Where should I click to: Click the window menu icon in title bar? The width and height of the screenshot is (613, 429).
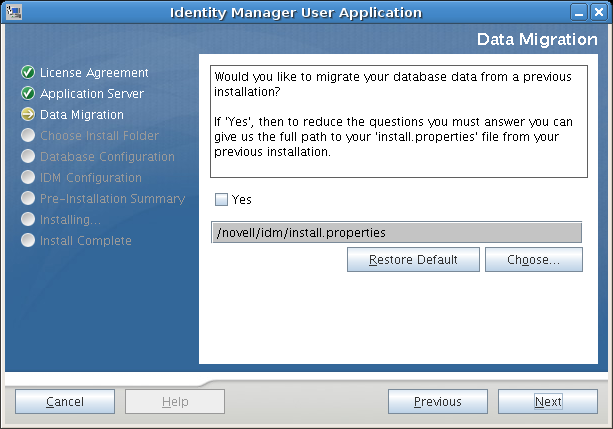[13, 12]
